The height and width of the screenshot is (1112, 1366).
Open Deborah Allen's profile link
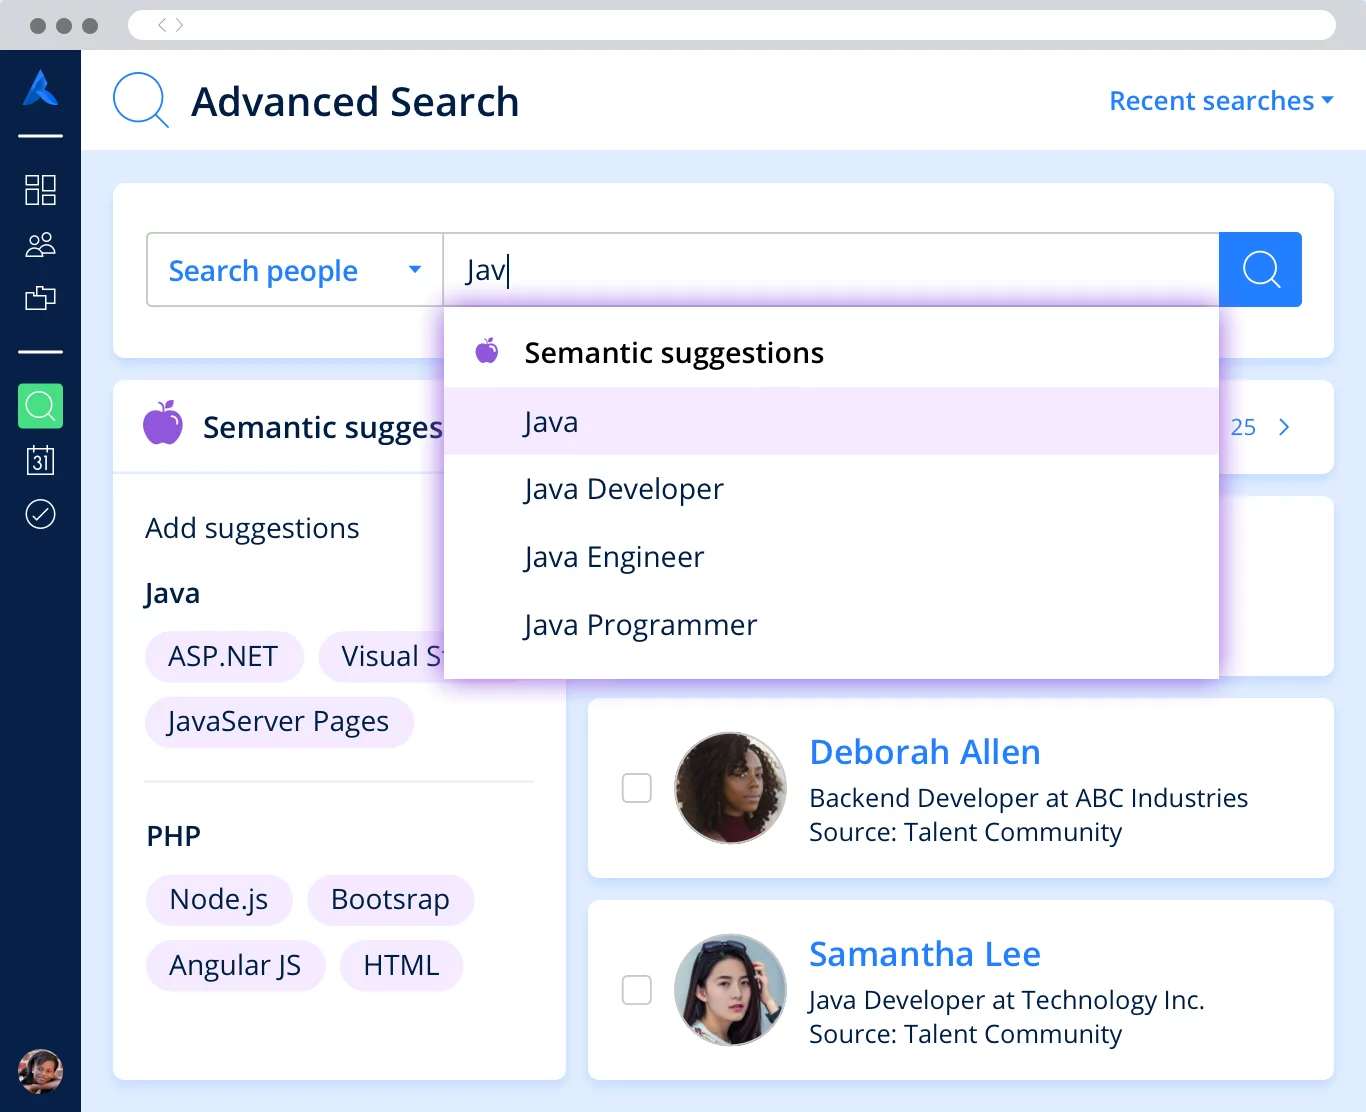click(x=924, y=752)
